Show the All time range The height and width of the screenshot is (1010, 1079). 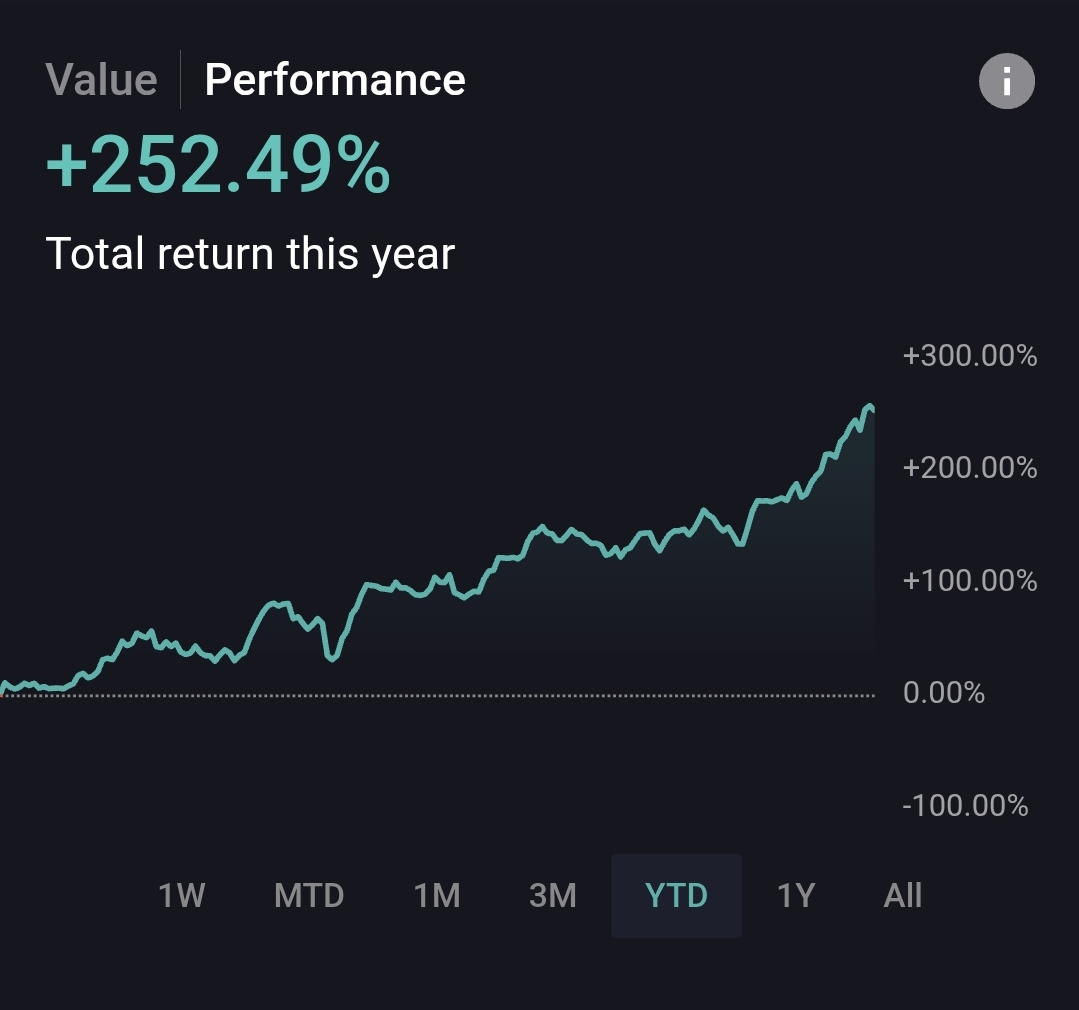point(902,895)
